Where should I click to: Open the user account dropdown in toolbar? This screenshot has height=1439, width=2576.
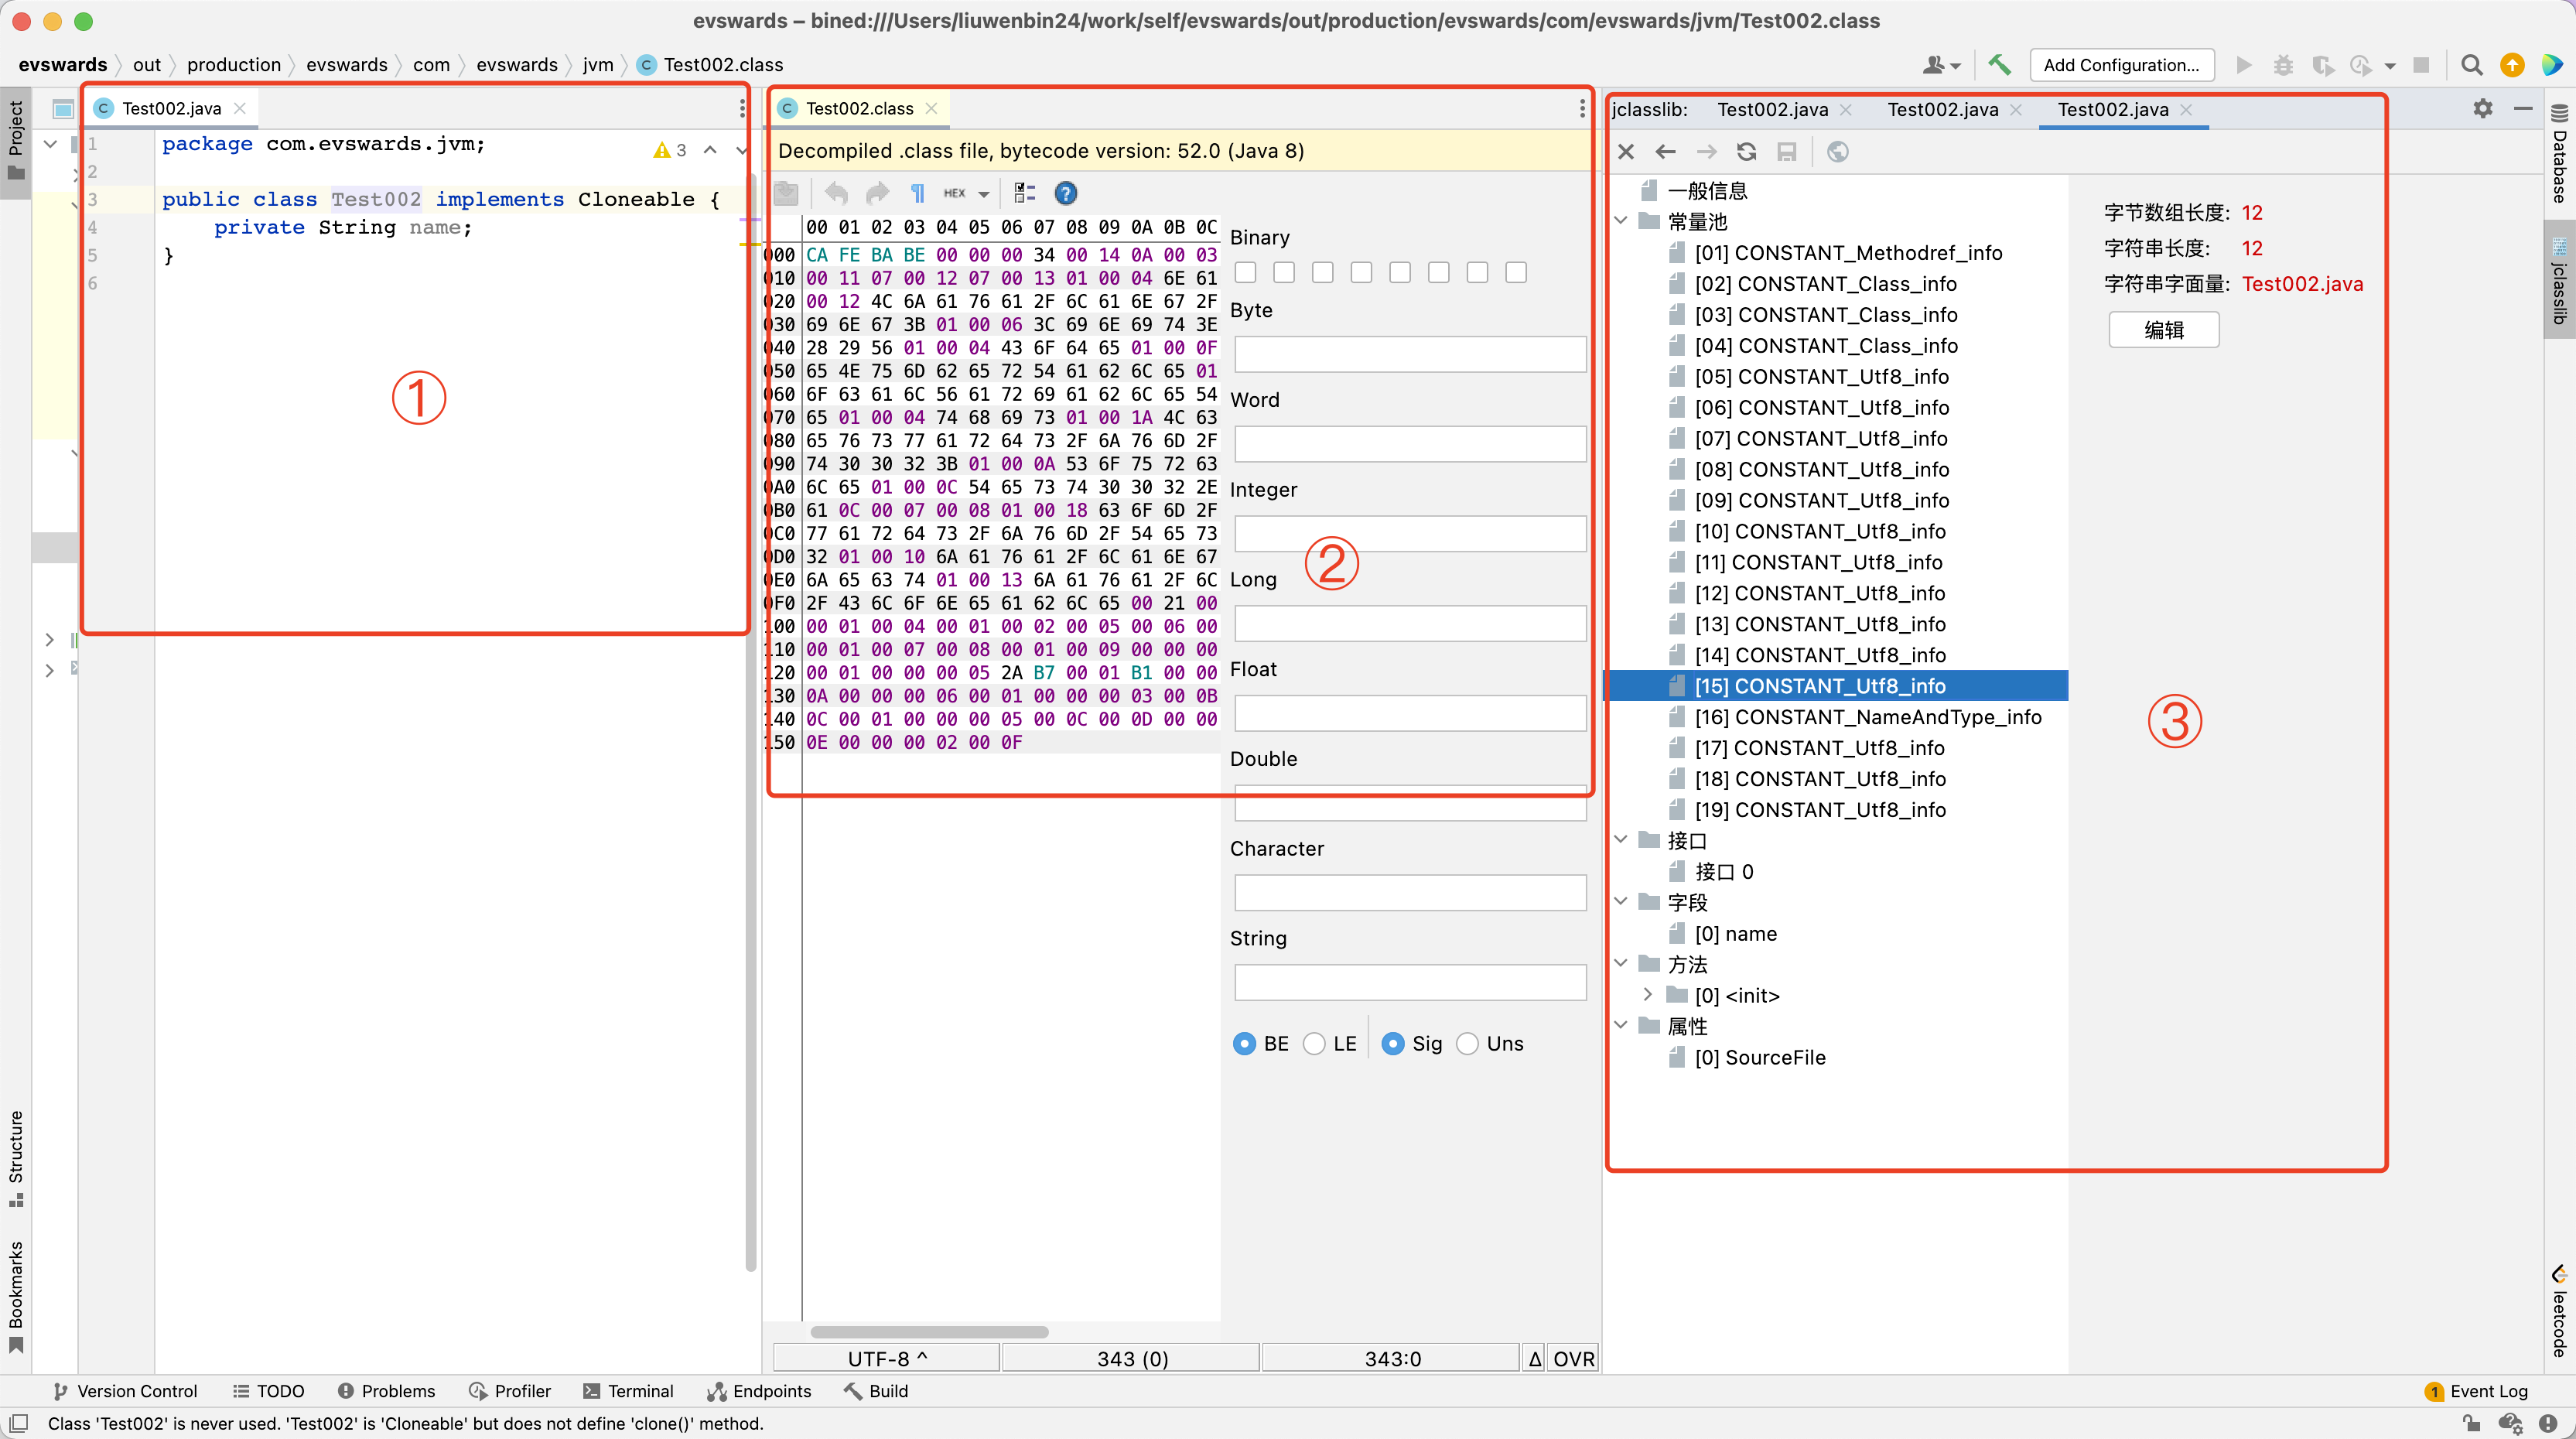pos(1941,65)
